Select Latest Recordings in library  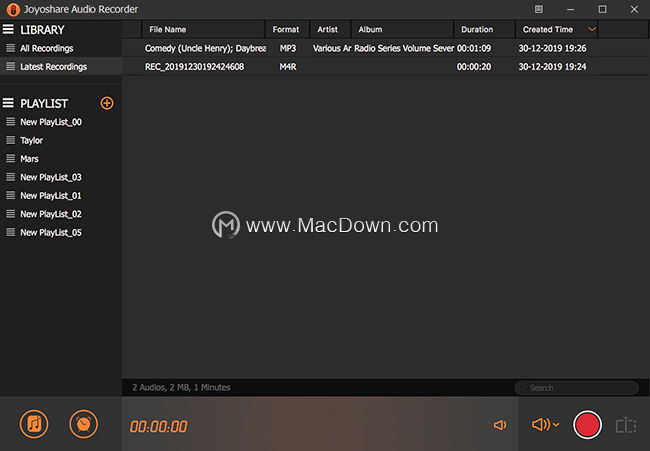pos(61,67)
